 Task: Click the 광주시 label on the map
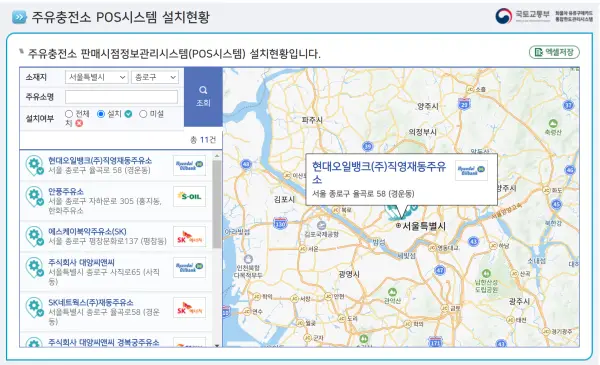click(519, 301)
